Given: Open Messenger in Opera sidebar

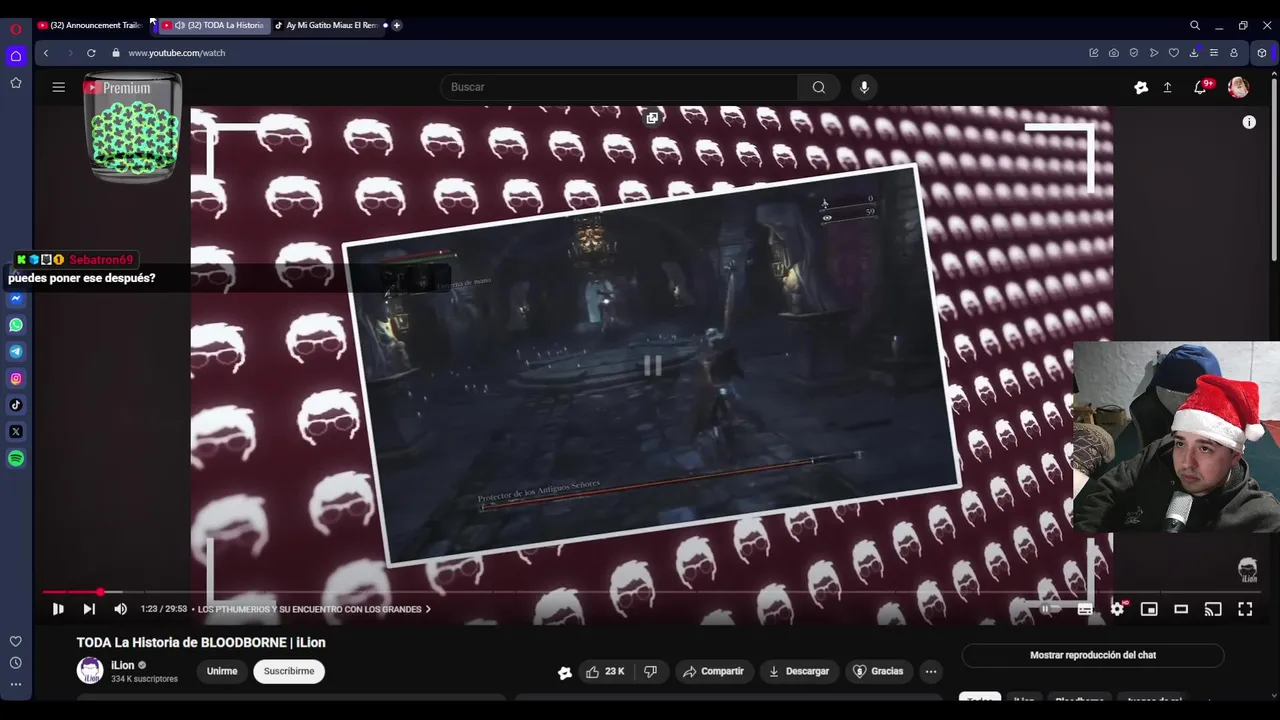Looking at the screenshot, I should (x=16, y=298).
